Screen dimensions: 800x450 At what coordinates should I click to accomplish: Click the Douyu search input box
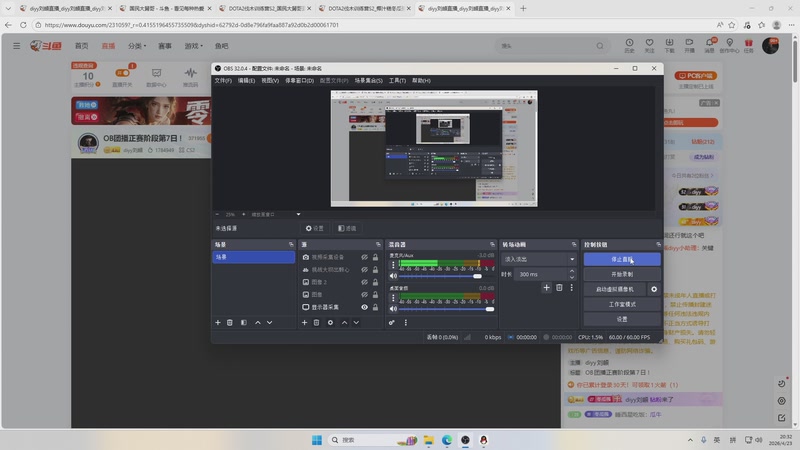click(x=546, y=46)
